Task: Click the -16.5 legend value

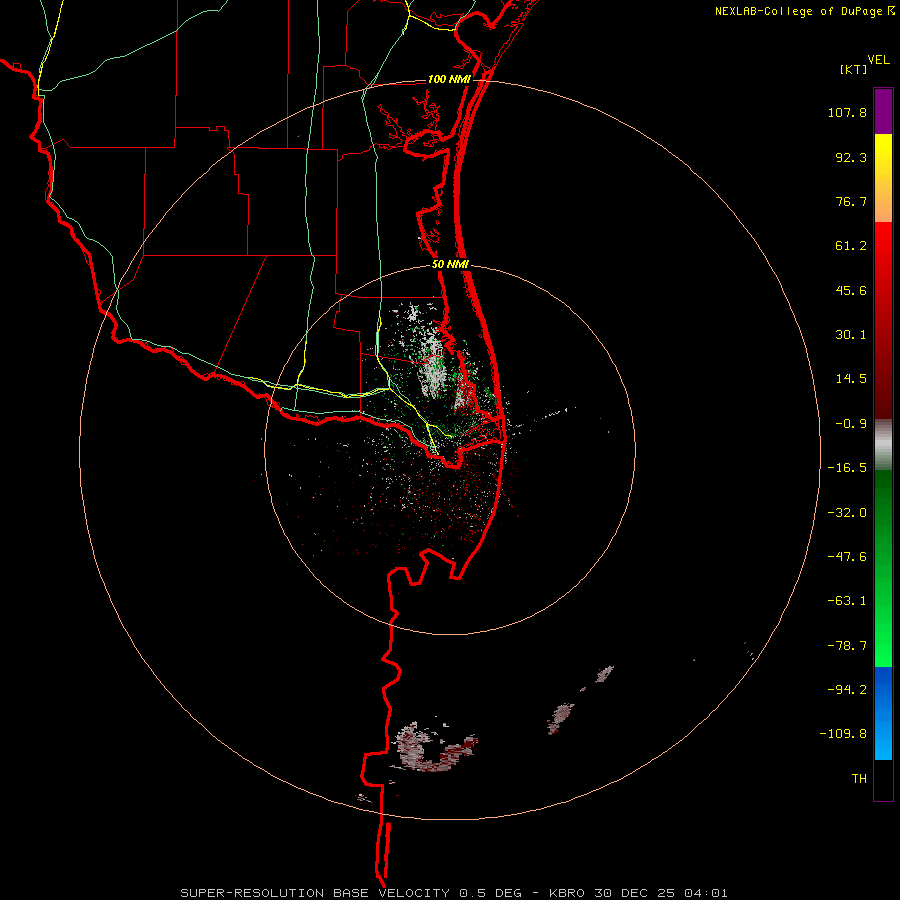Action: click(x=847, y=468)
